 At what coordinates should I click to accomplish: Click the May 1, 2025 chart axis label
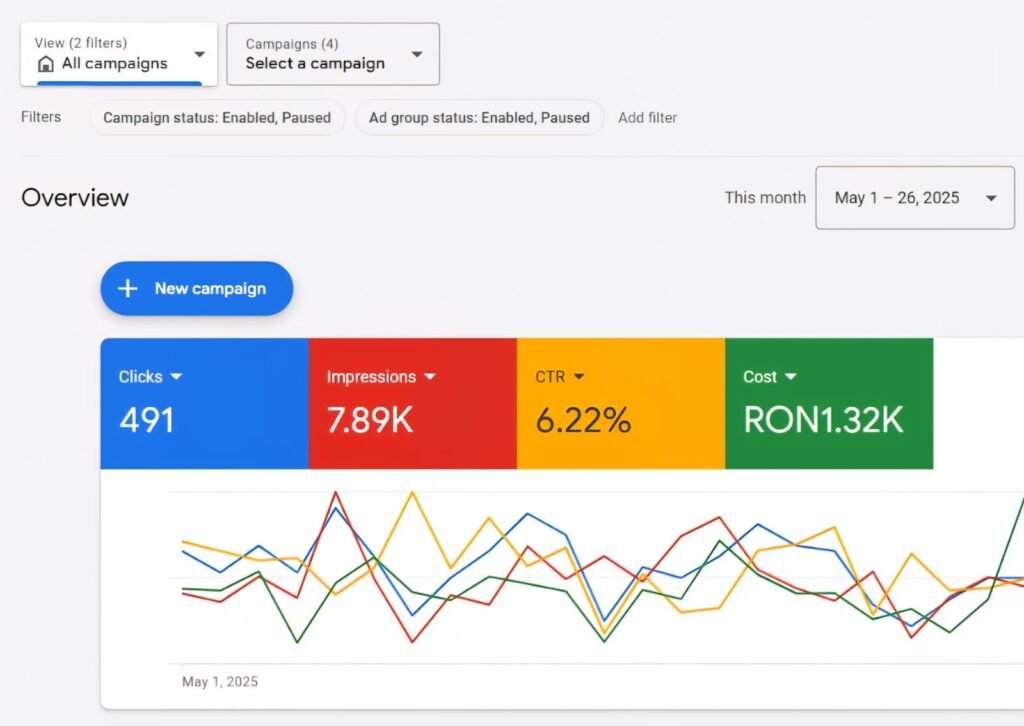(x=220, y=682)
